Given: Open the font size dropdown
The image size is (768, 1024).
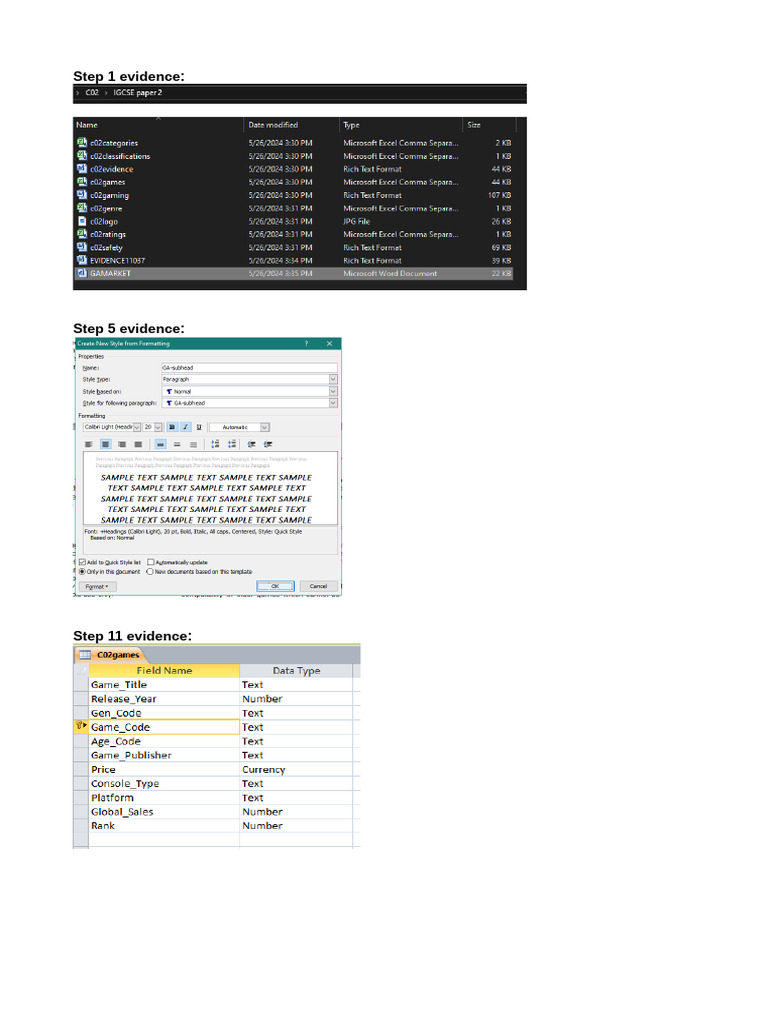Looking at the screenshot, I should pos(158,427).
